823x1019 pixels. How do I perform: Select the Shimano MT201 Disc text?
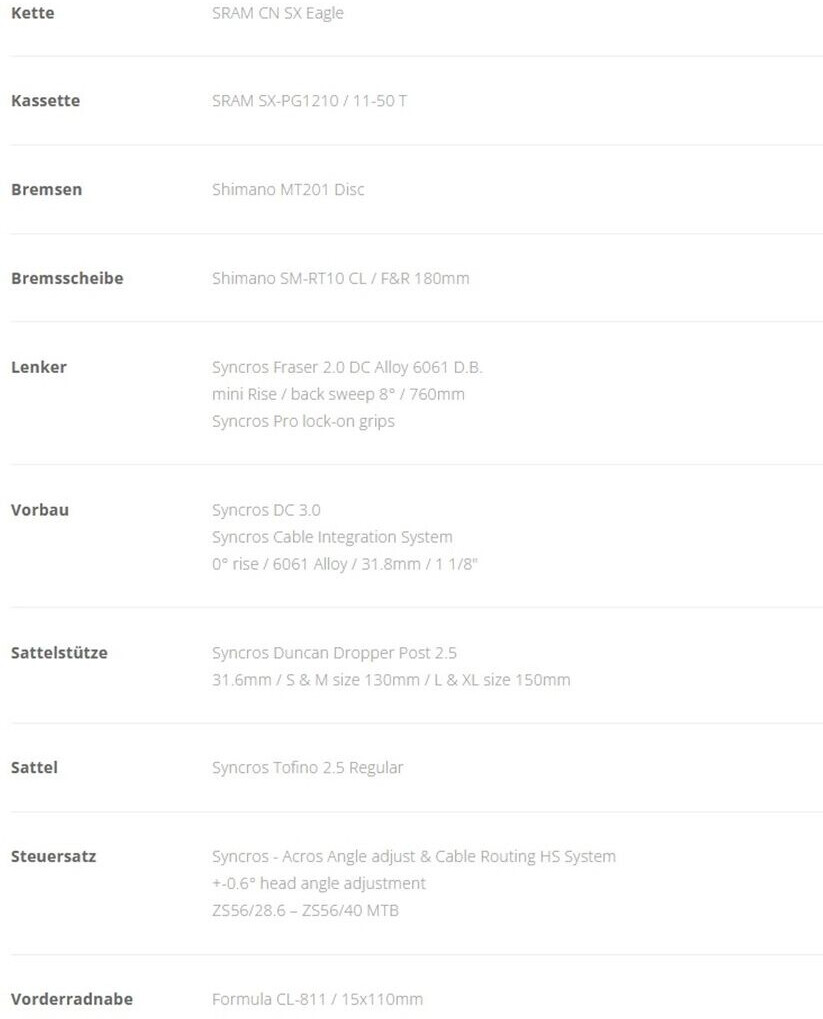[x=288, y=189]
